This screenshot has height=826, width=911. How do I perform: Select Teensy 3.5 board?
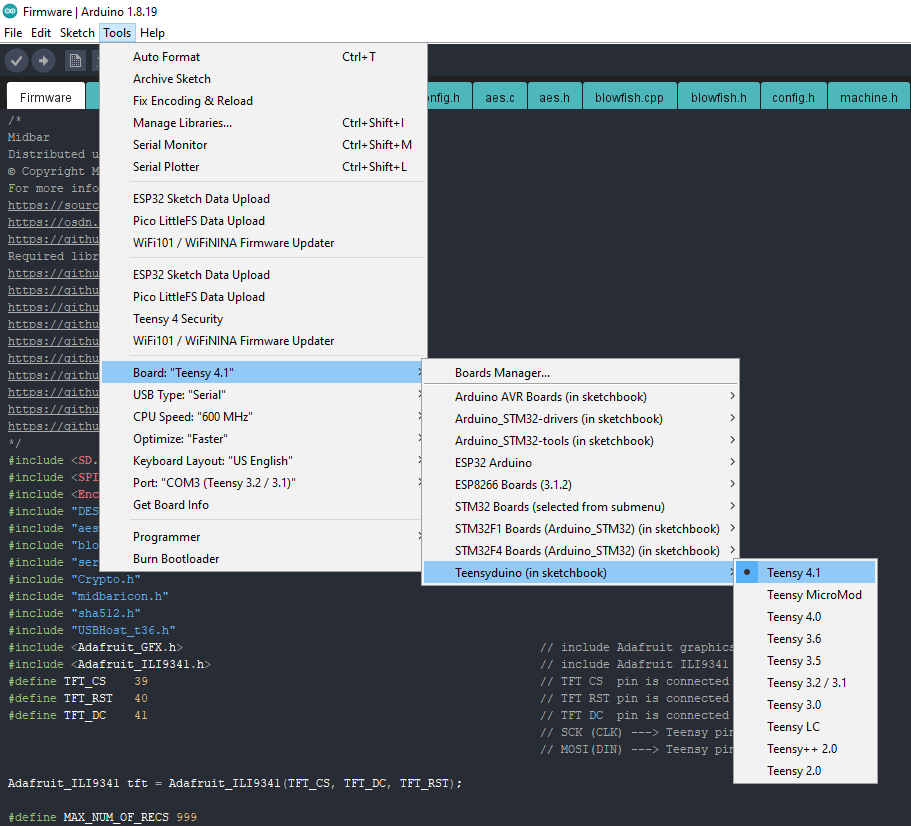(805, 661)
